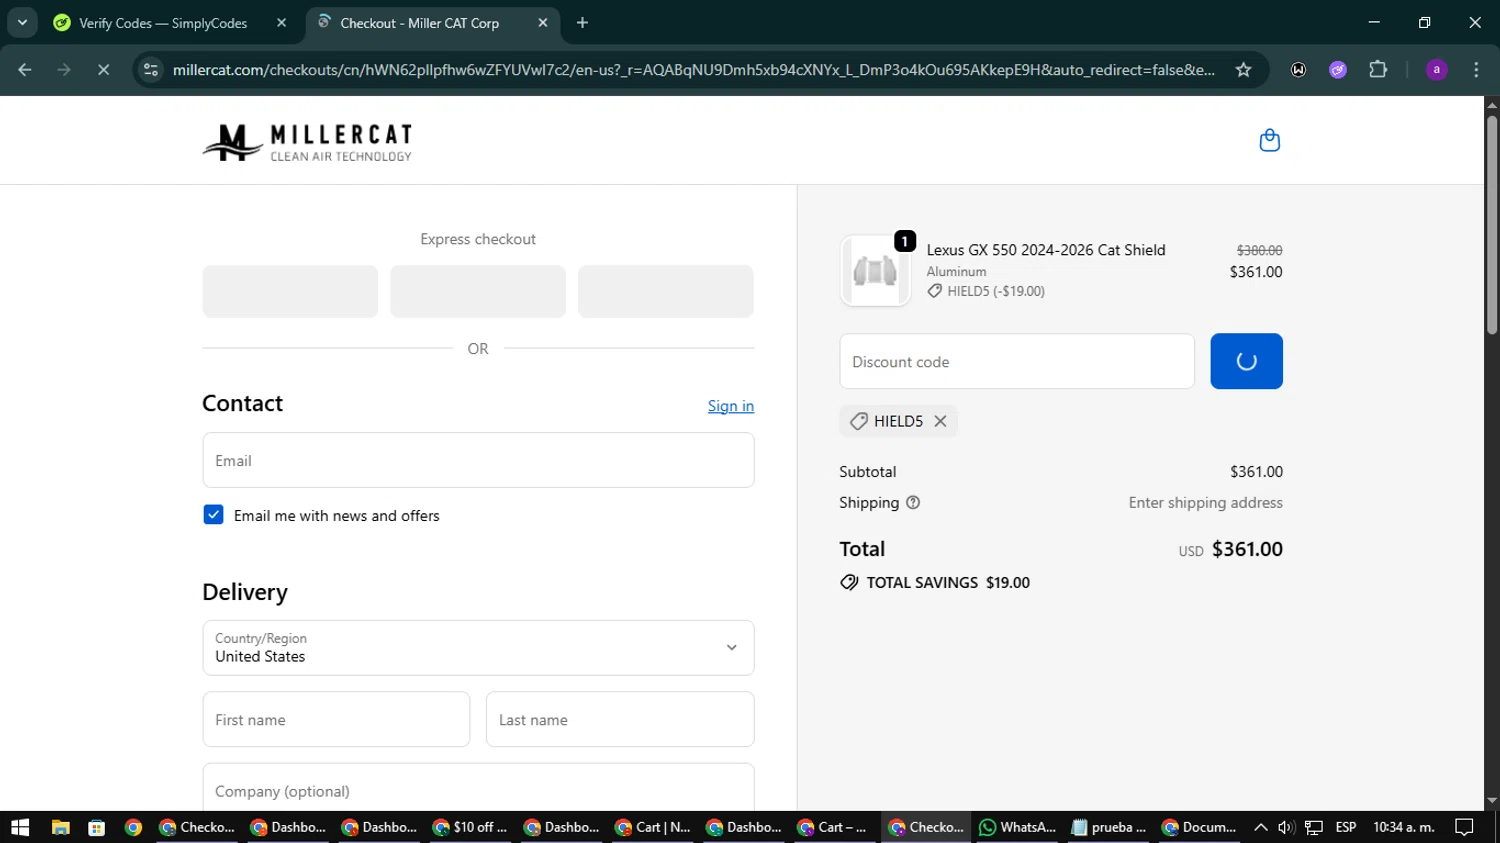Click the Apply discount button with spinner

1246,361
